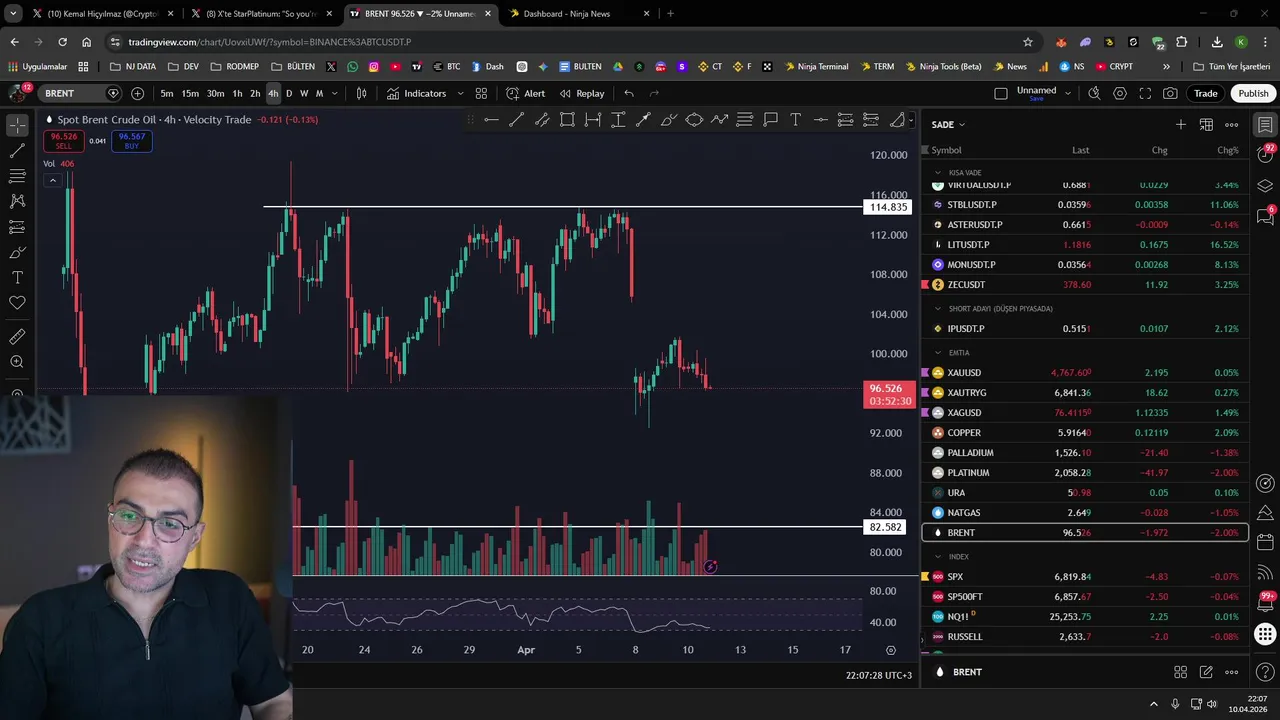Click the heart favorites icon in left sidebar

point(17,302)
